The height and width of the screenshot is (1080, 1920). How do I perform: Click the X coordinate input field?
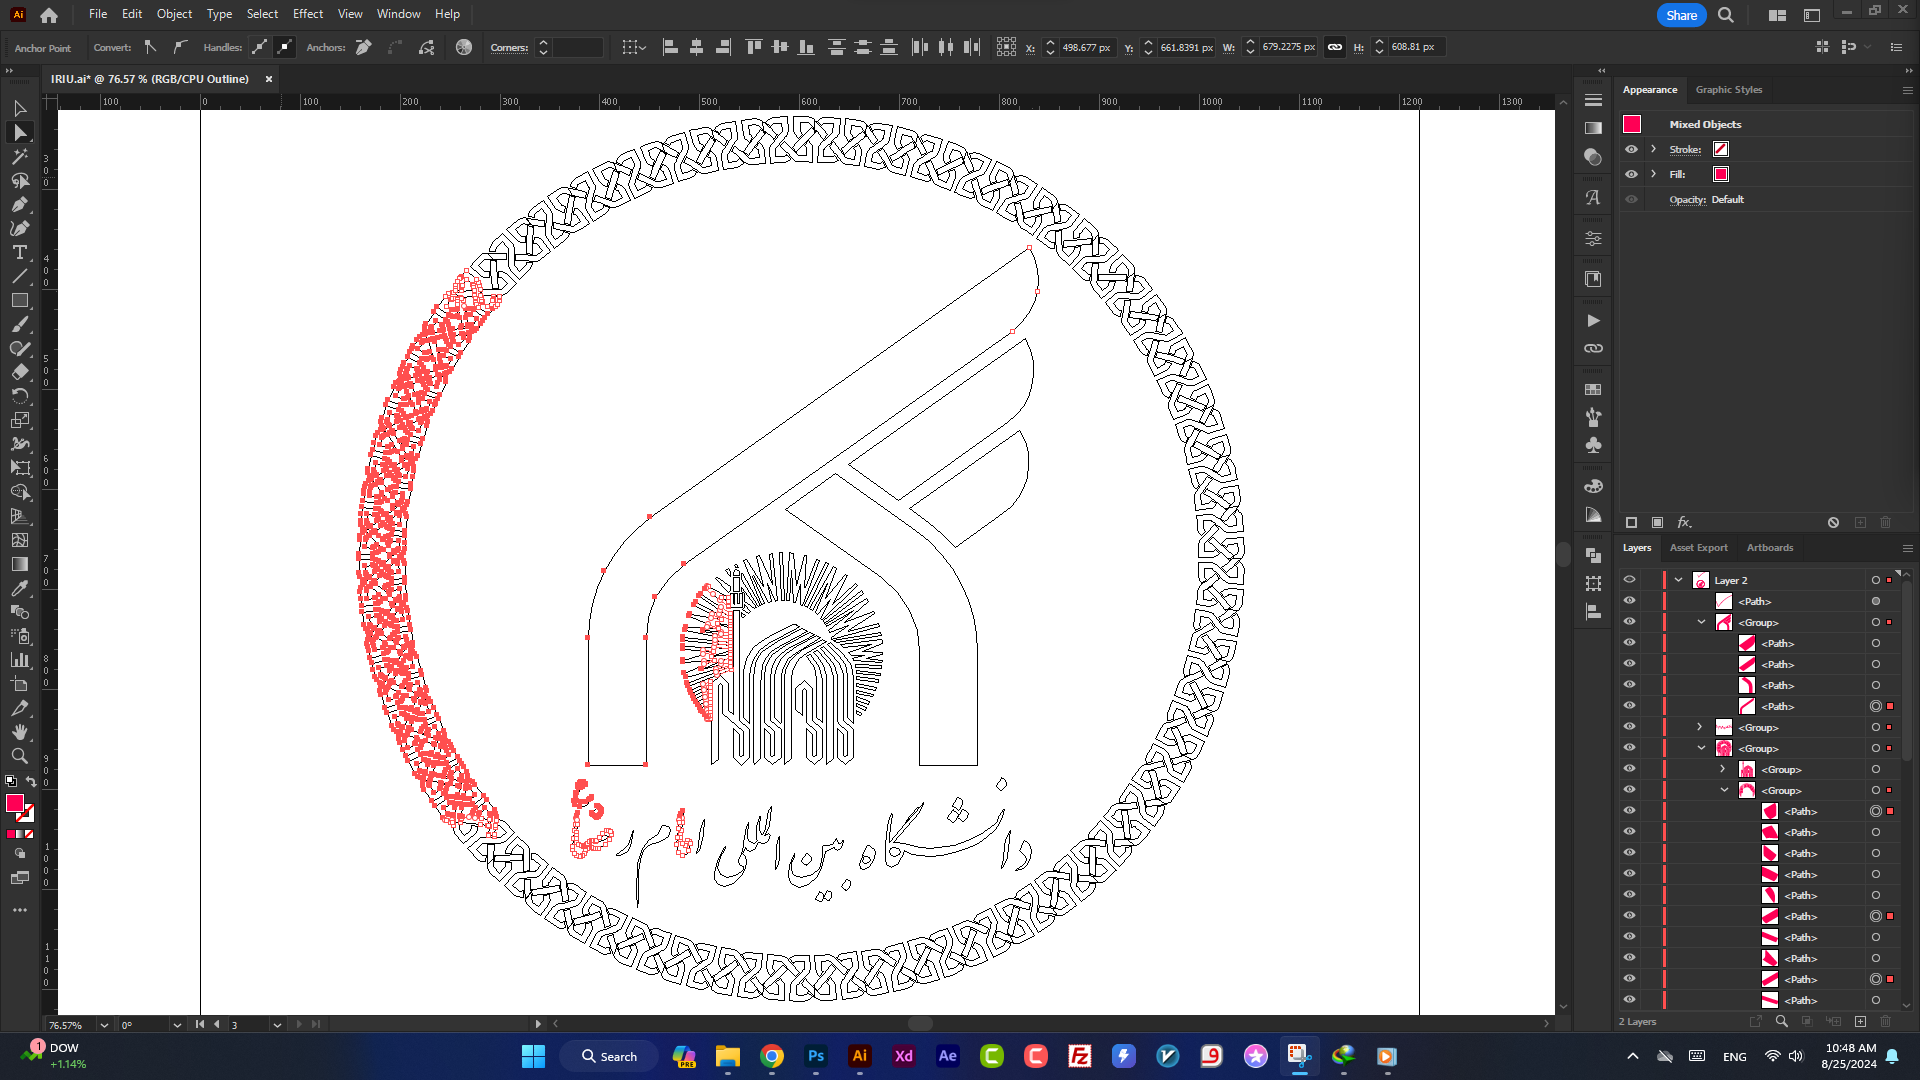point(1086,47)
